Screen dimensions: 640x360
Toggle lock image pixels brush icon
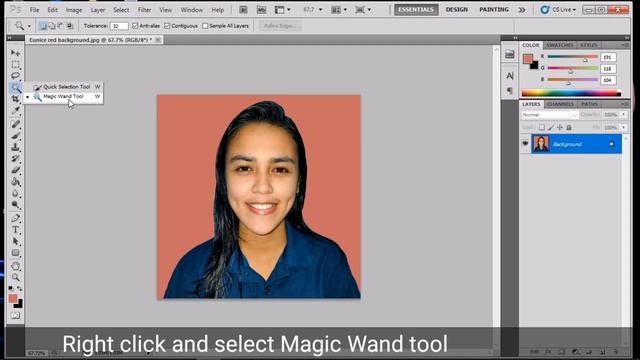pyautogui.click(x=551, y=127)
